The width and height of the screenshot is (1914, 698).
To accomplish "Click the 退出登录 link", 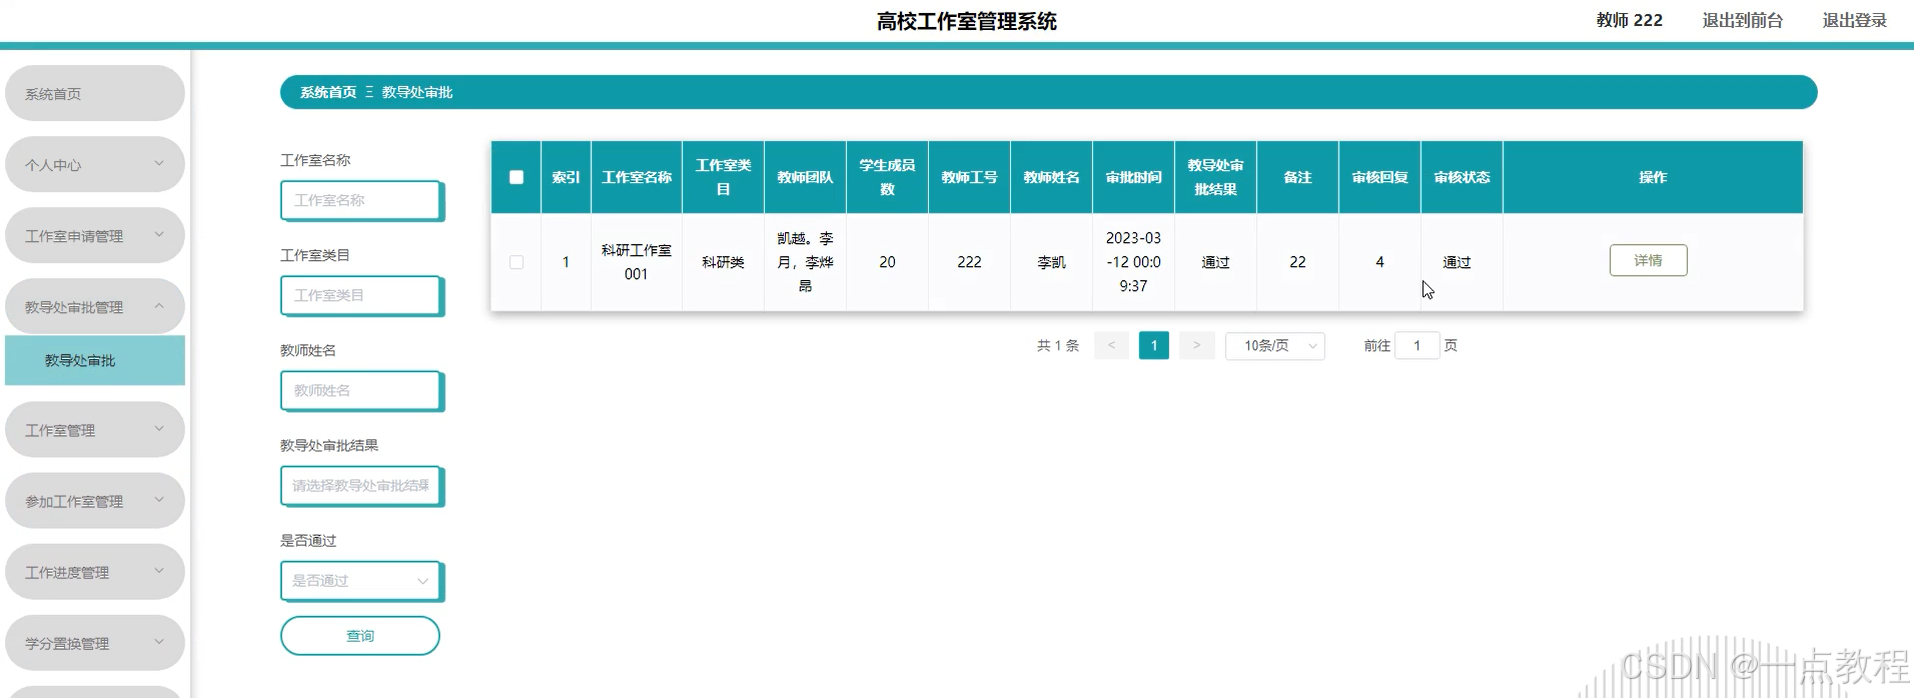I will pyautogui.click(x=1854, y=20).
